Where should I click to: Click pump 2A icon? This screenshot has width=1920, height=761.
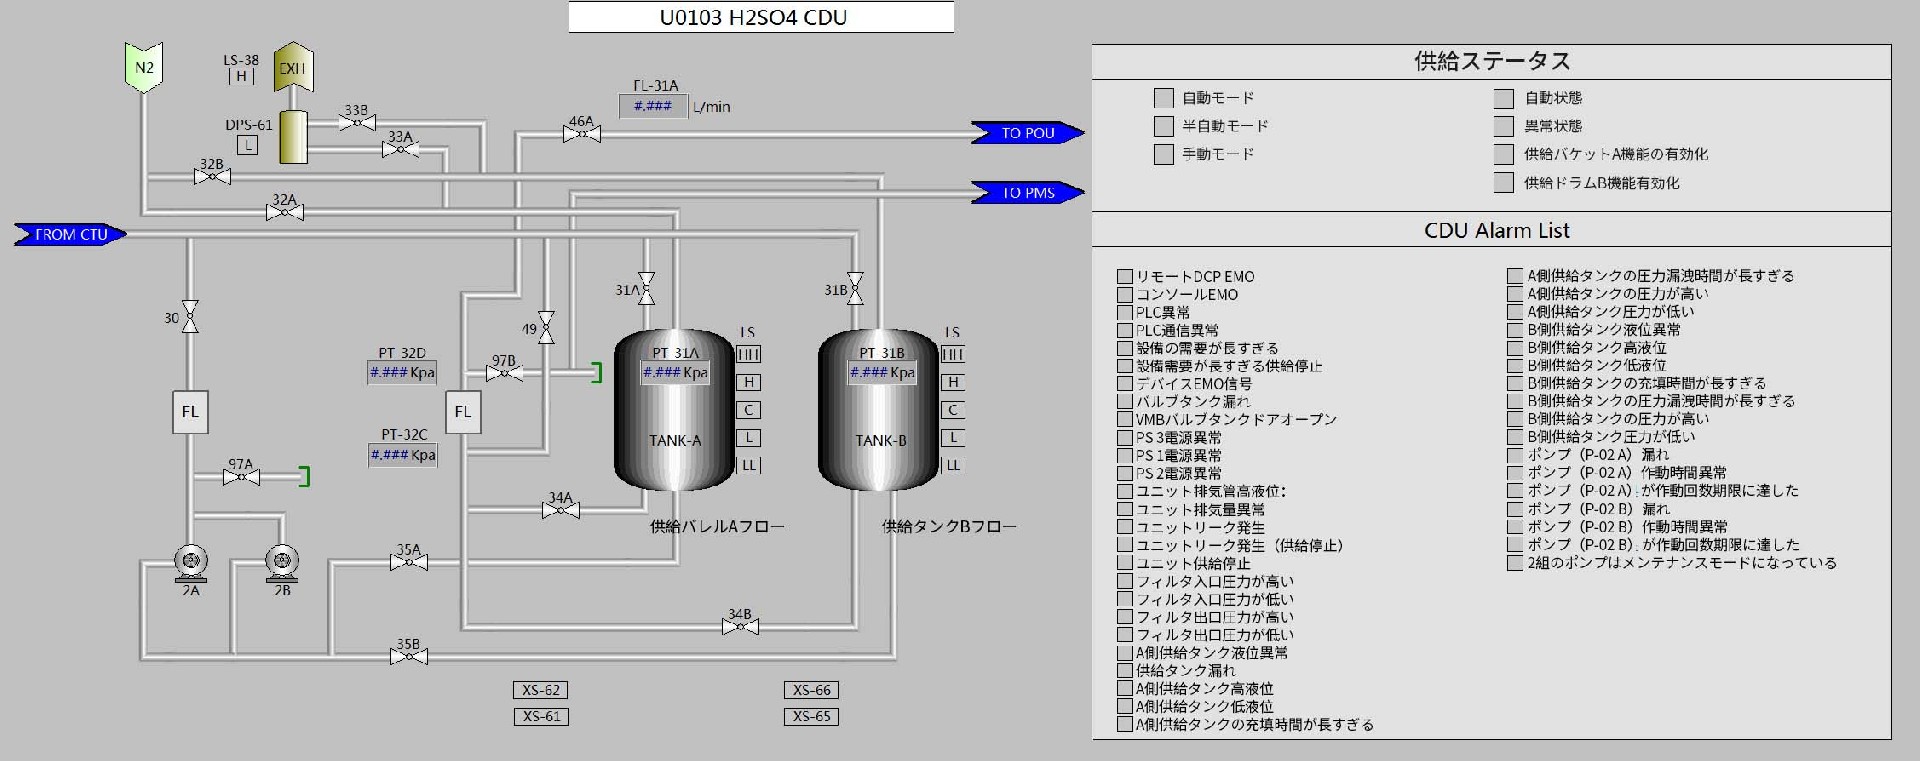[x=190, y=562]
